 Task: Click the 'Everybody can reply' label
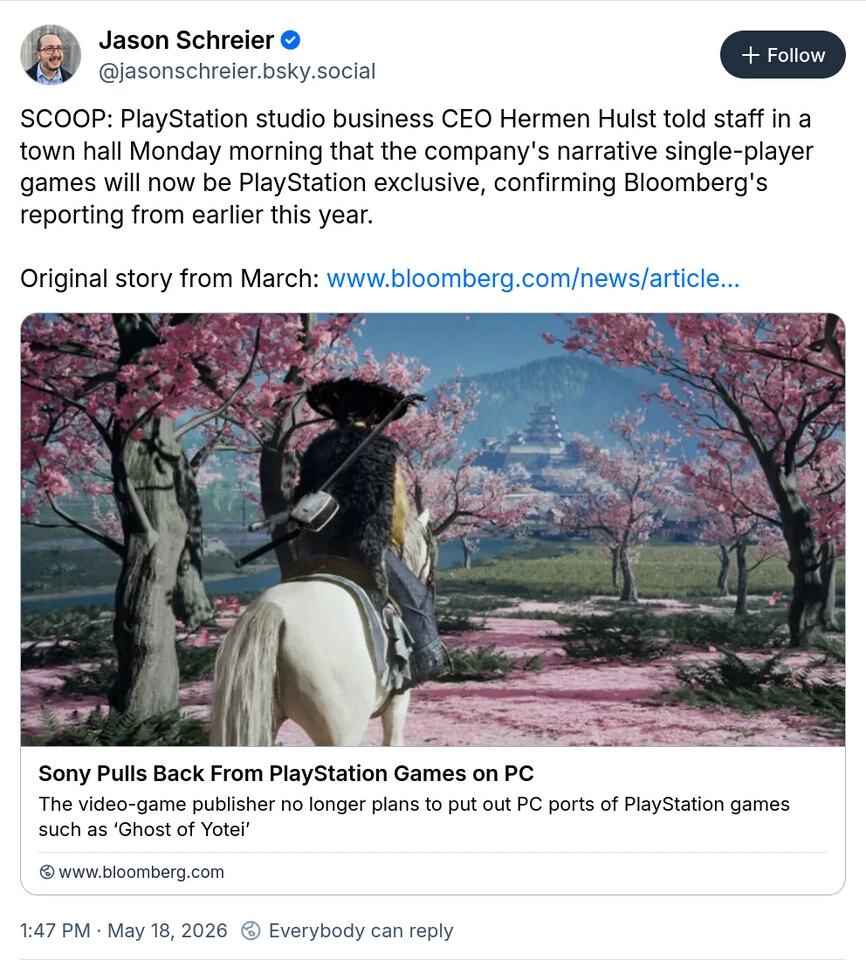[x=361, y=931]
